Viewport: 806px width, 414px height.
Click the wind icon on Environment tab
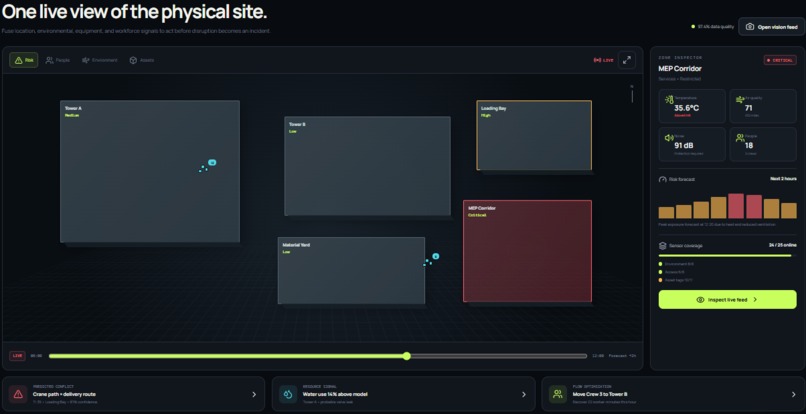(x=86, y=60)
